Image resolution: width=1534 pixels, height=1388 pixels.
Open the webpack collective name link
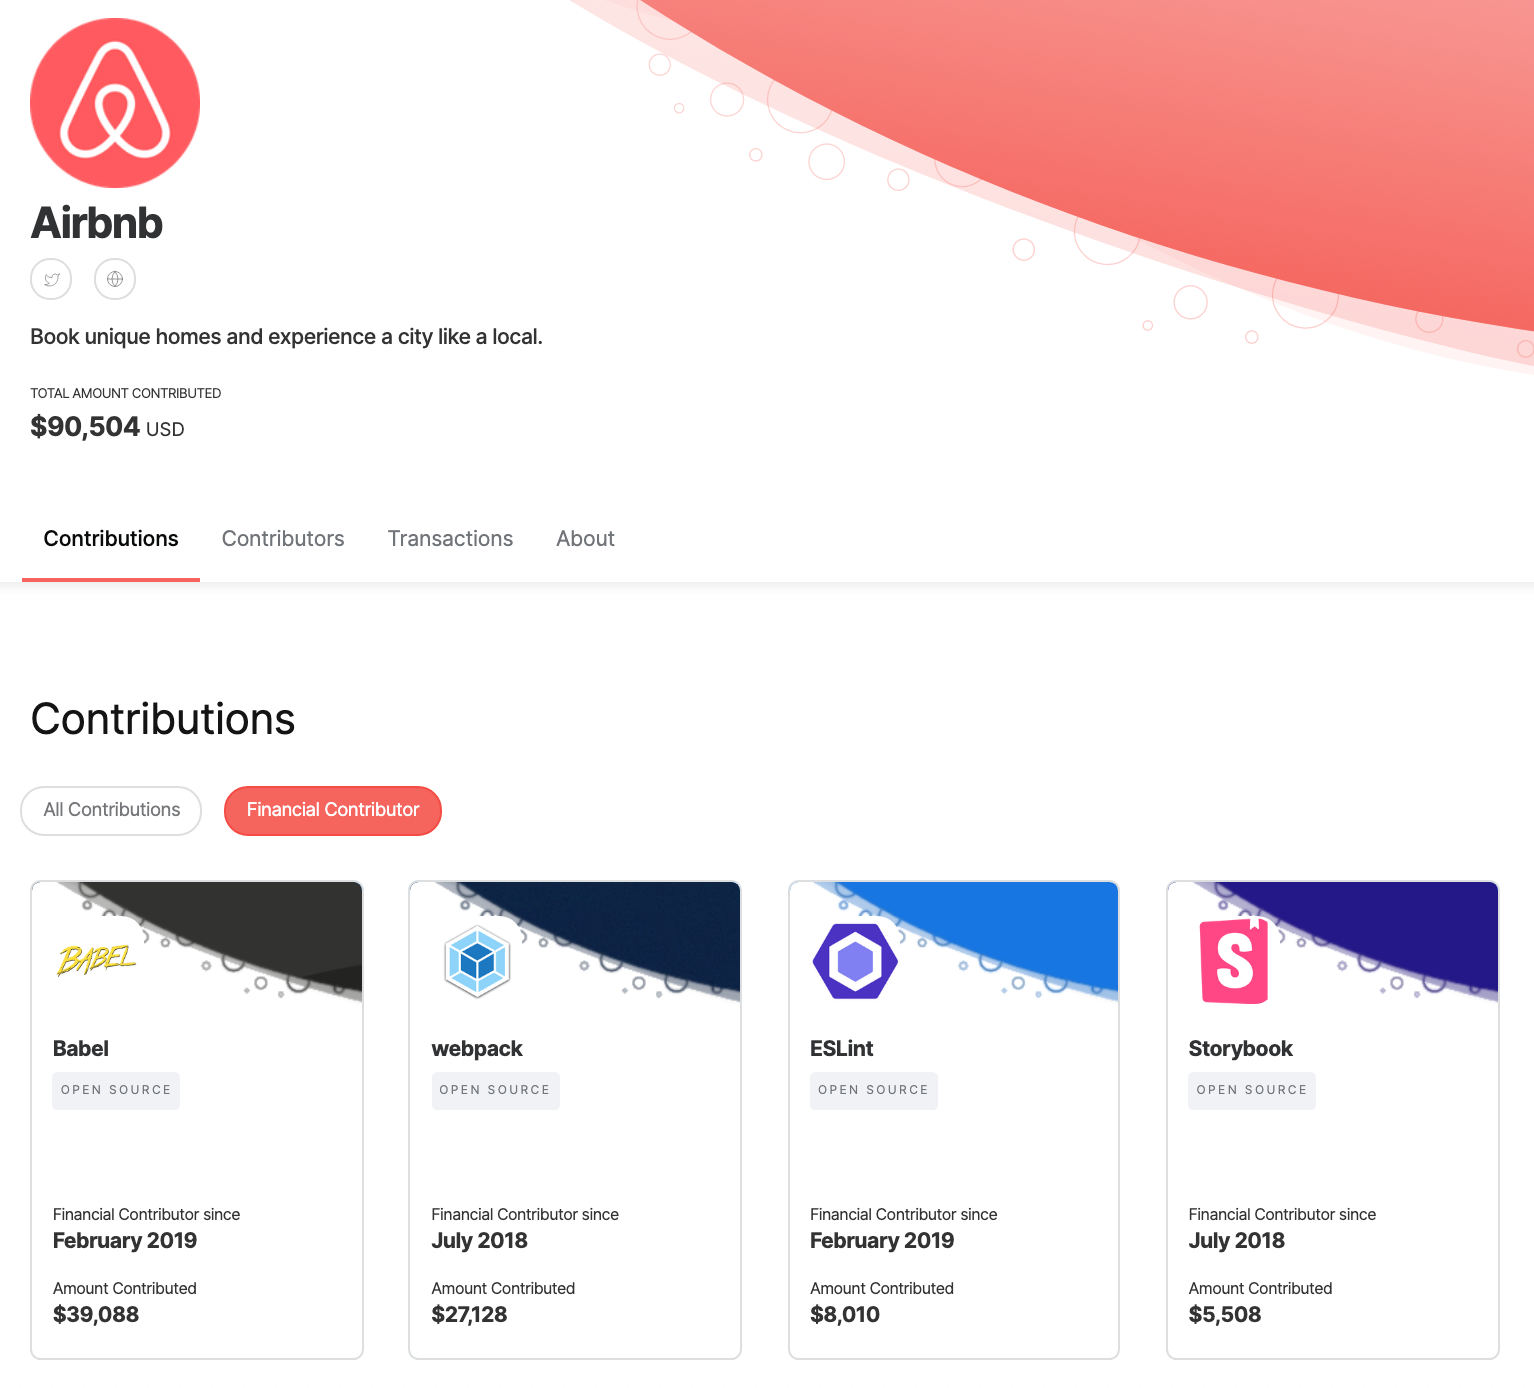pos(477,1049)
